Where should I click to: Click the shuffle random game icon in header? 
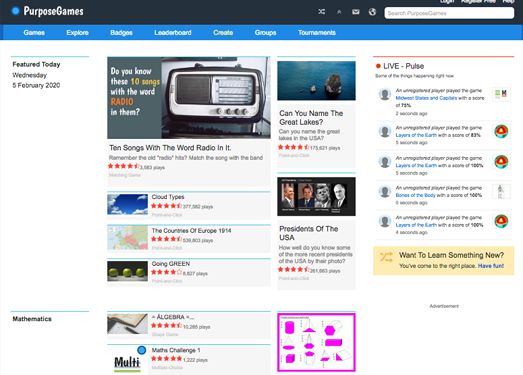point(321,12)
